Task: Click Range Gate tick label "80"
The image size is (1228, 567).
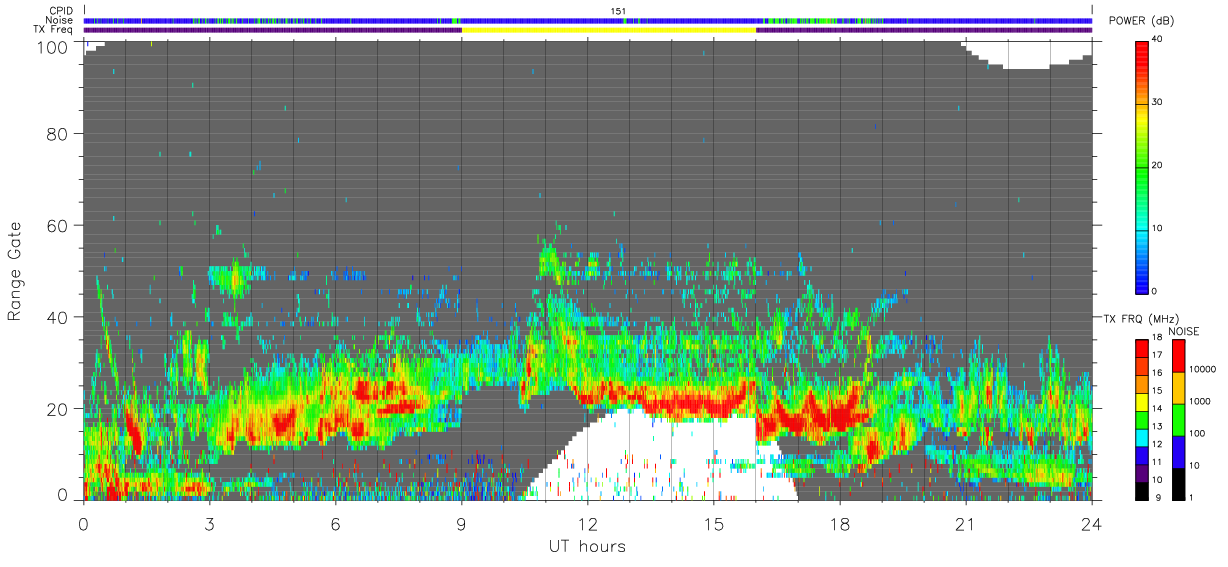Action: (x=57, y=133)
